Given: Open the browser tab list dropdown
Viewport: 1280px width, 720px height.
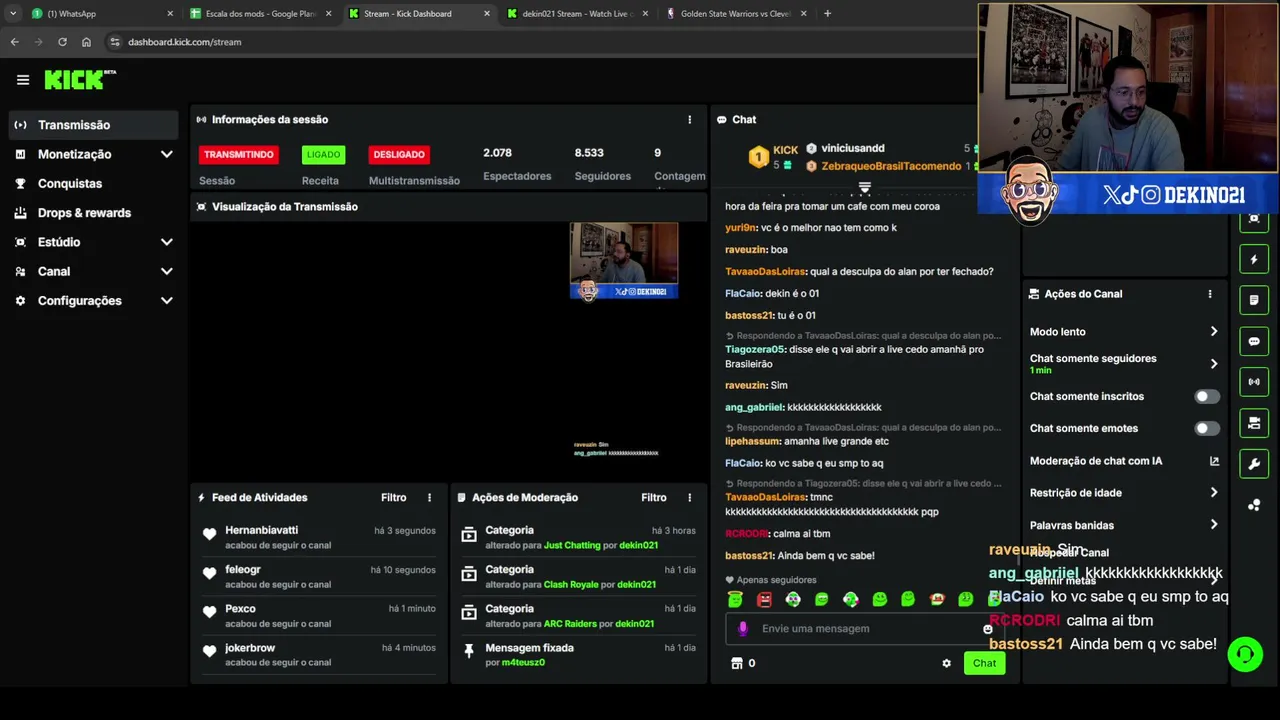Looking at the screenshot, I should coord(12,14).
